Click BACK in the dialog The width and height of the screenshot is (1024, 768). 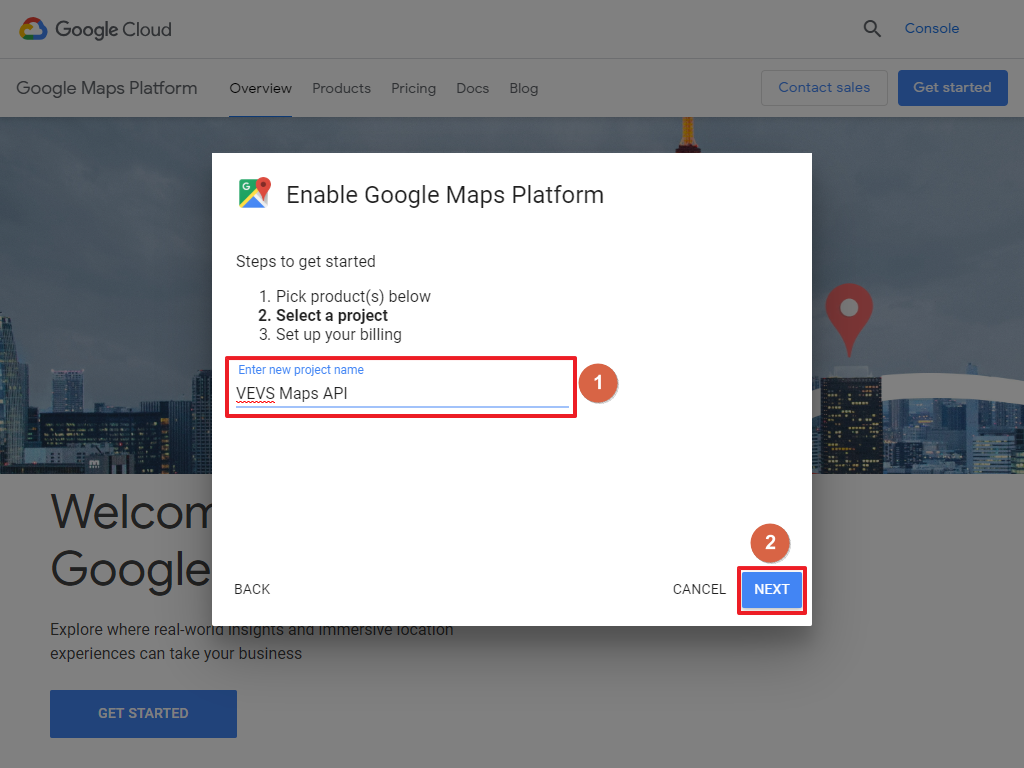252,589
